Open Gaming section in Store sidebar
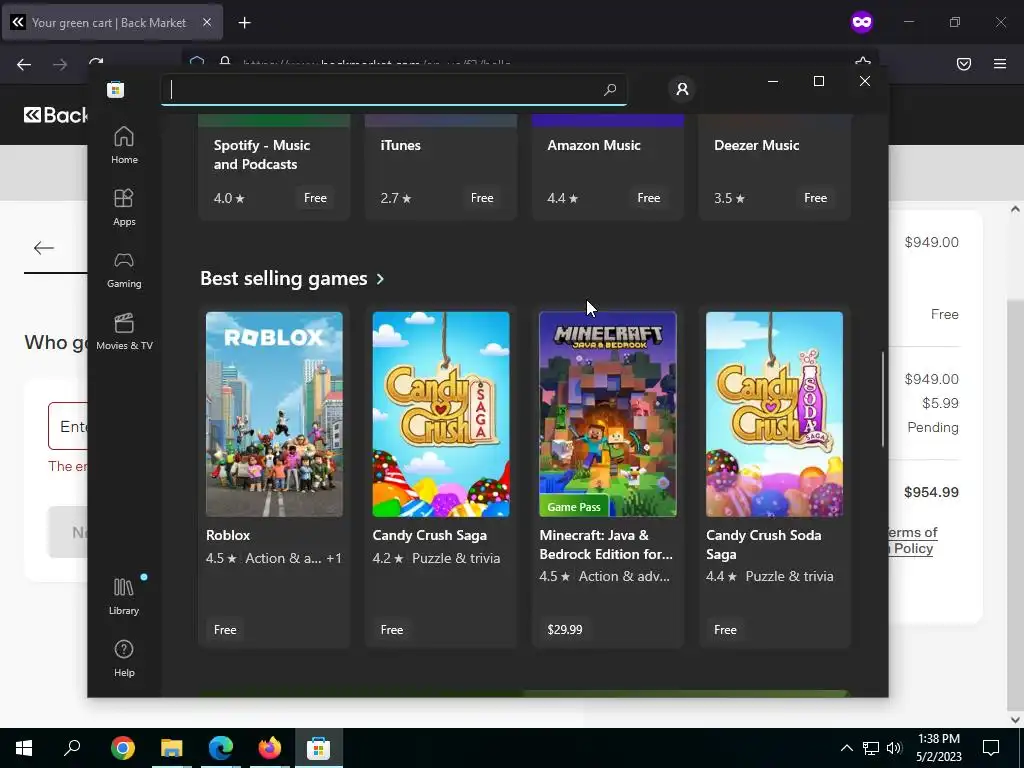This screenshot has width=1024, height=768. 124,270
